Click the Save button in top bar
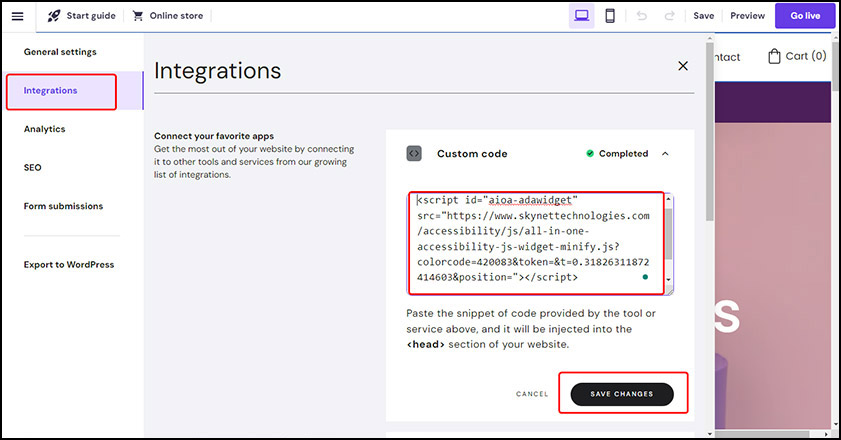The width and height of the screenshot is (841, 440). pos(703,16)
